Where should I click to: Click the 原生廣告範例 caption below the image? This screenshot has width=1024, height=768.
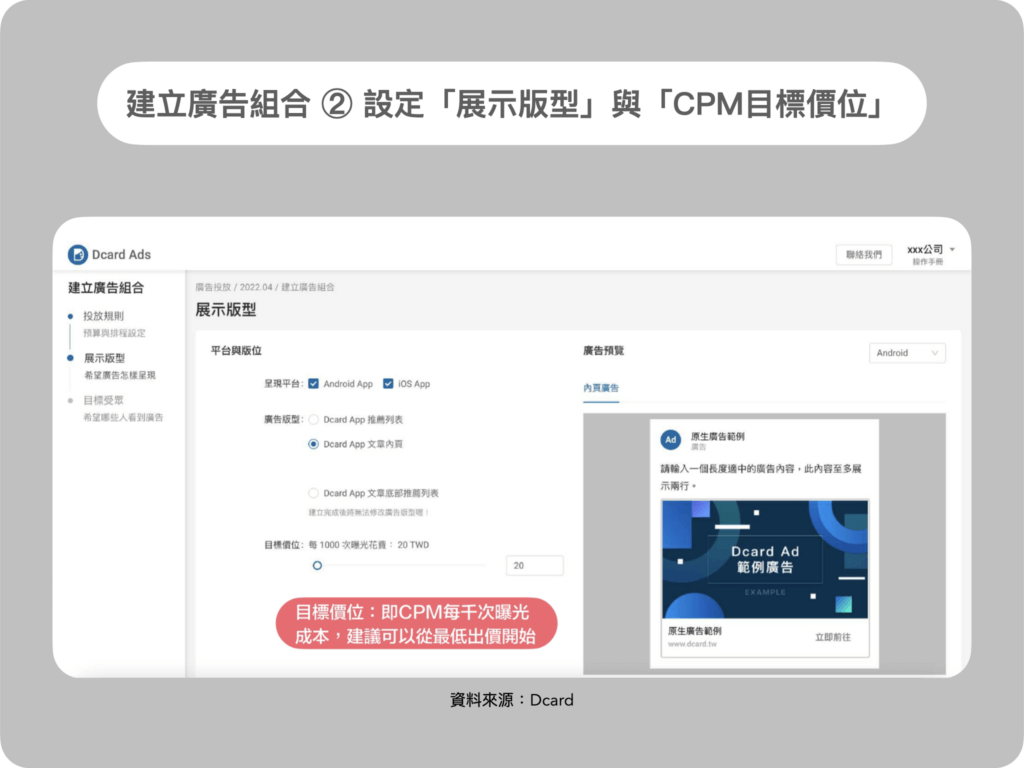[695, 631]
